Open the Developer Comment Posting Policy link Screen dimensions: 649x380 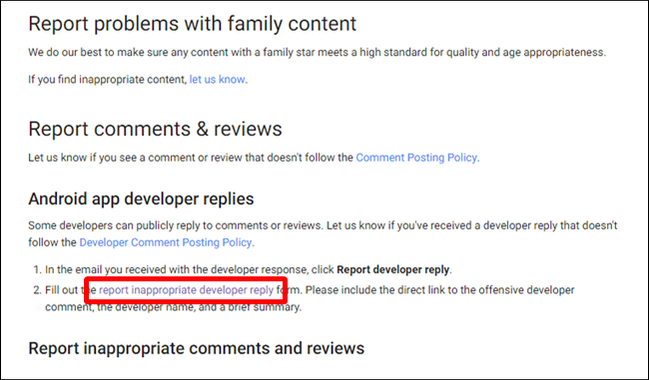165,242
